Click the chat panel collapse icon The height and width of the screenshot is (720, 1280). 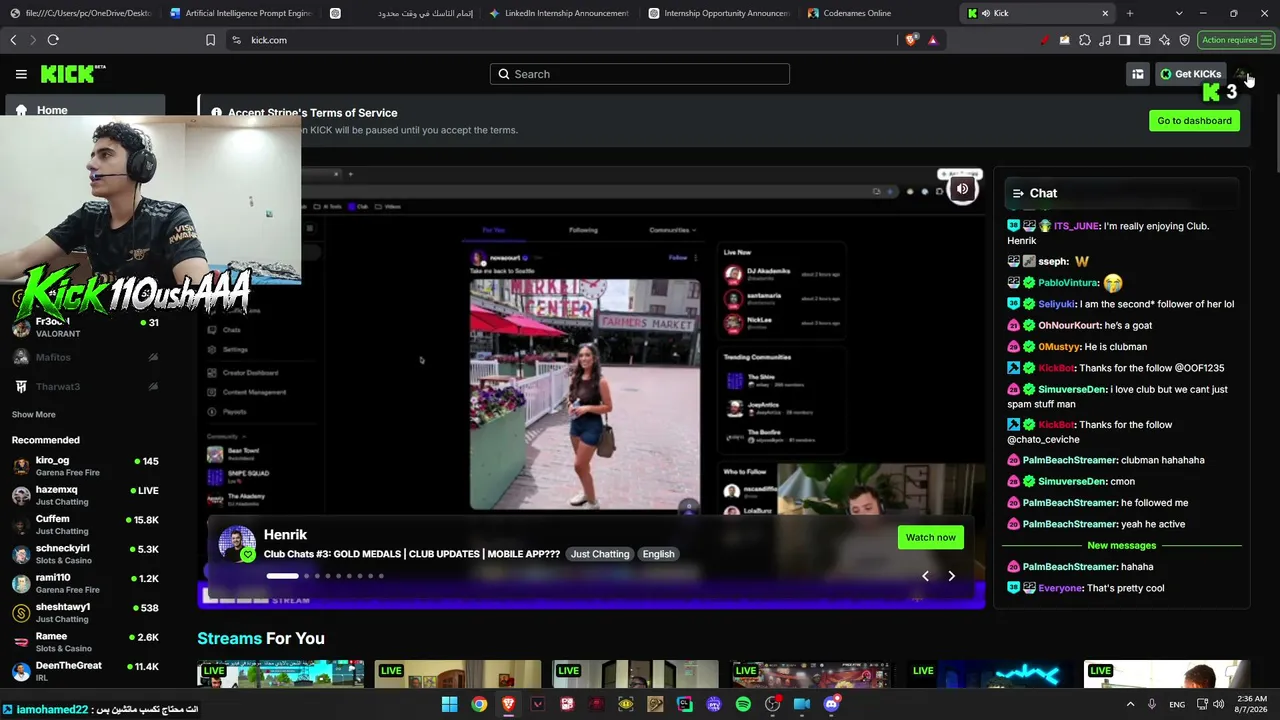[1018, 193]
